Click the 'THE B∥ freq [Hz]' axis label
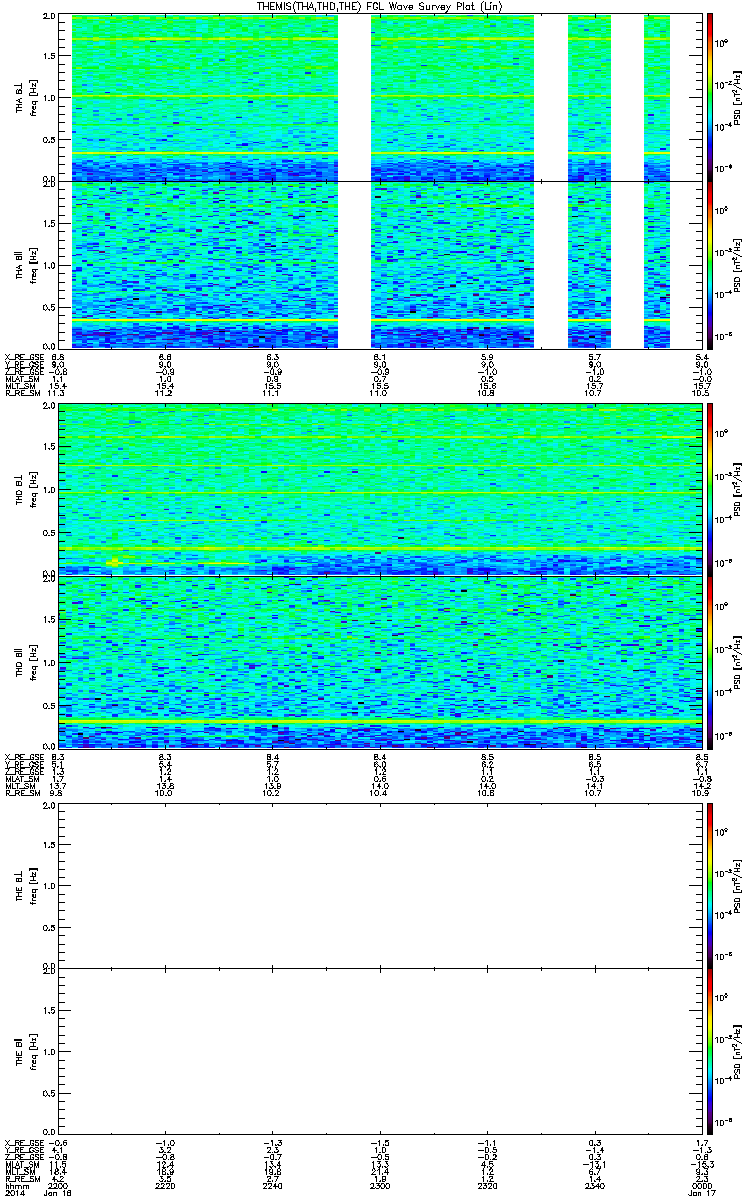The width and height of the screenshot is (750, 1200). click(24, 1052)
